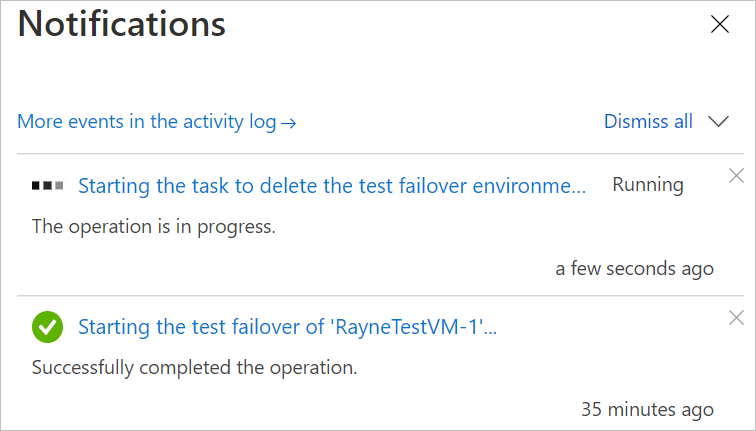Click the 'a few seconds ago' timestamp
The height and width of the screenshot is (431, 756).
pos(634,268)
